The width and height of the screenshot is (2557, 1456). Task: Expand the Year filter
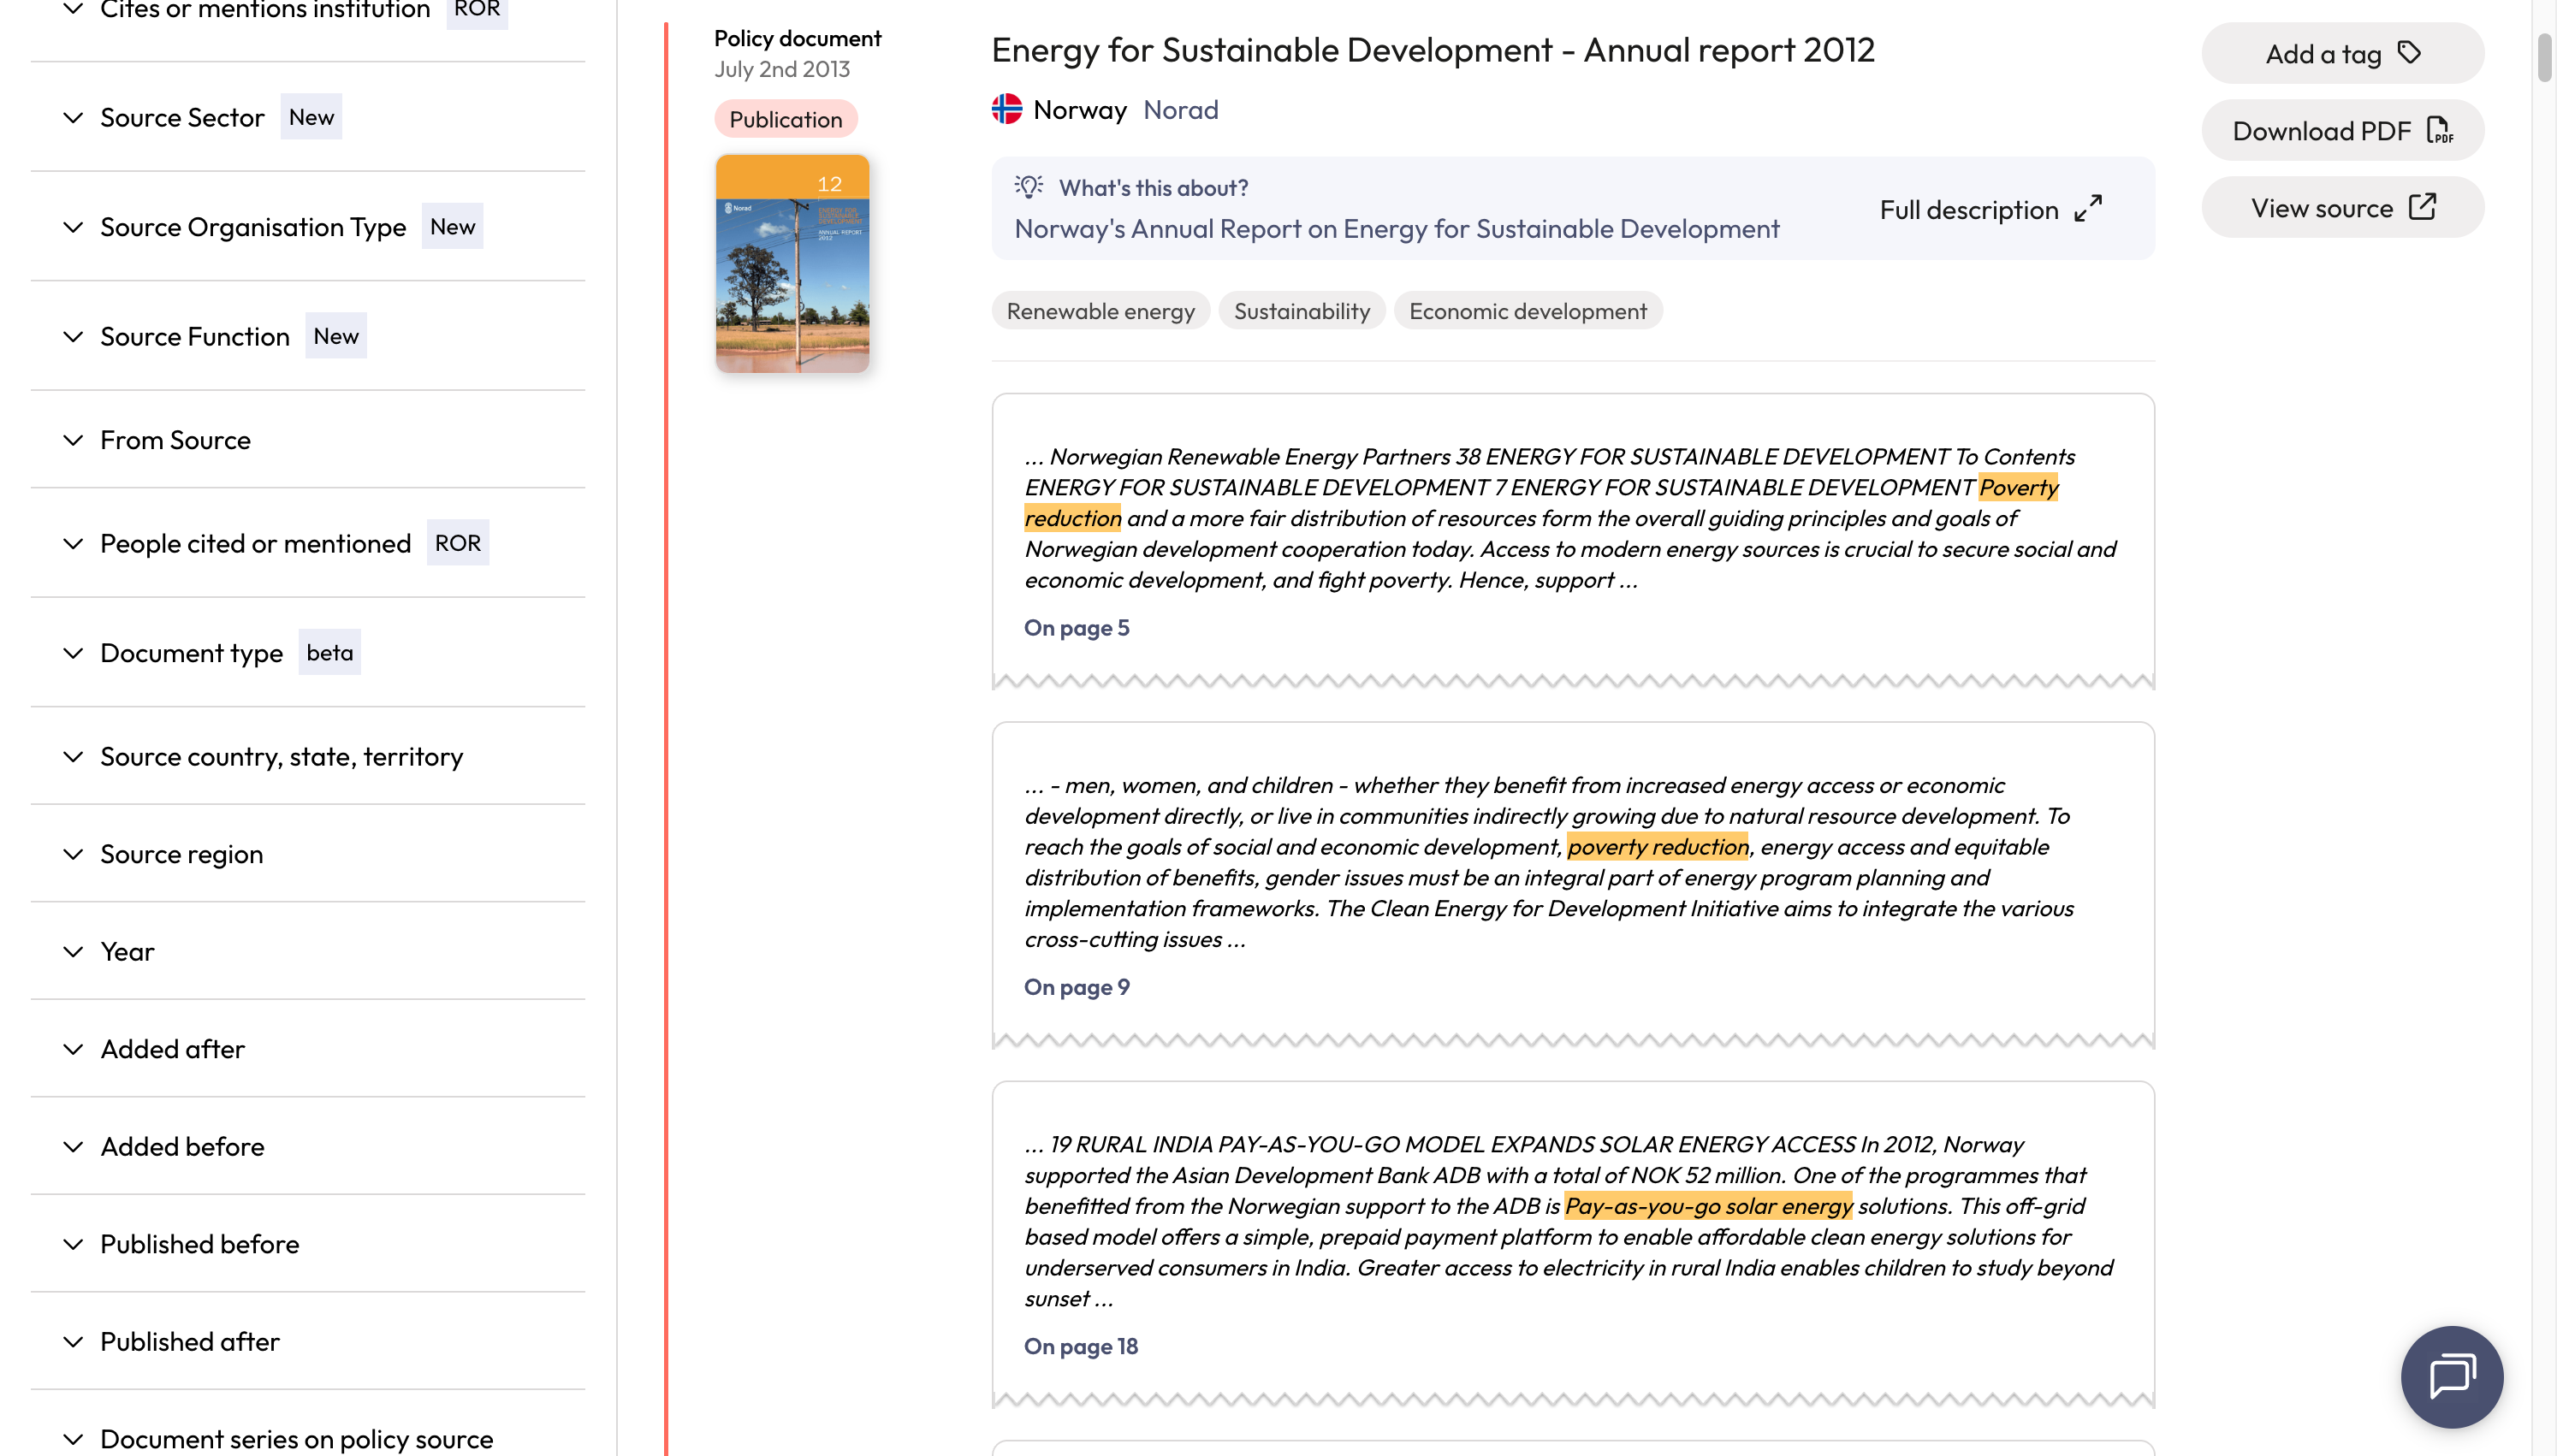coord(308,951)
